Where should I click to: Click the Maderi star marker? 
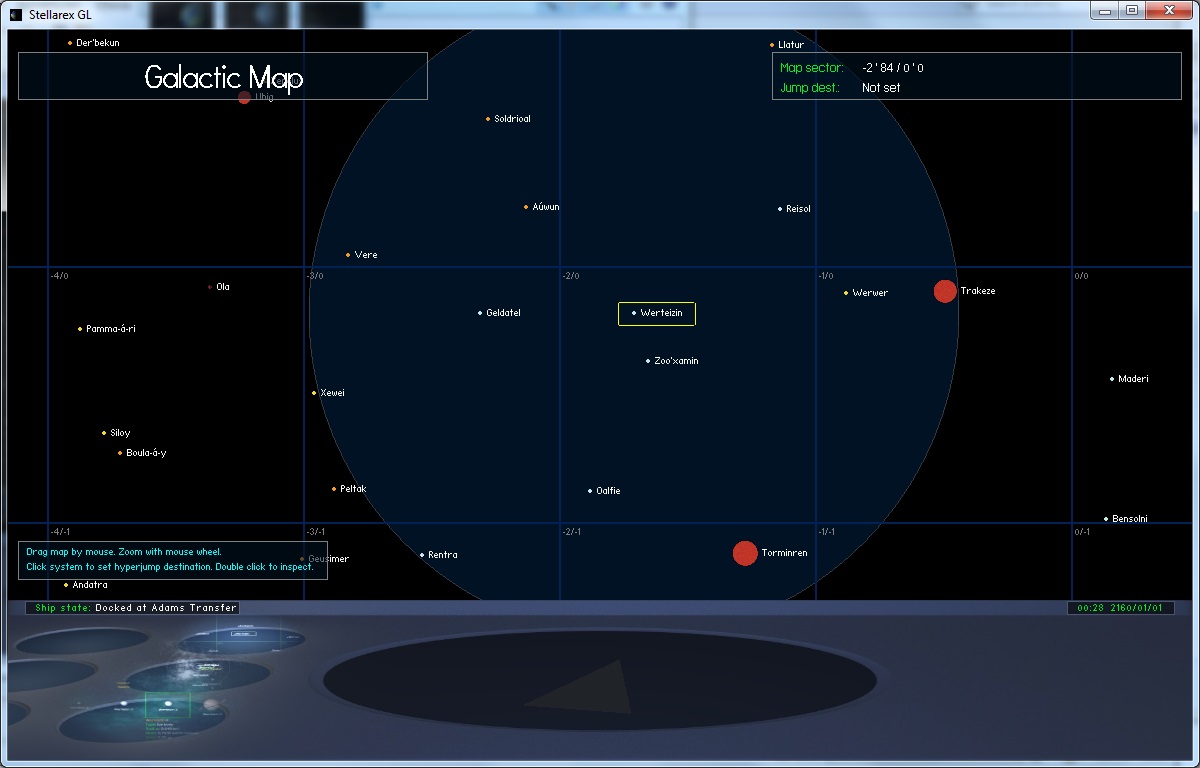pyautogui.click(x=1112, y=379)
